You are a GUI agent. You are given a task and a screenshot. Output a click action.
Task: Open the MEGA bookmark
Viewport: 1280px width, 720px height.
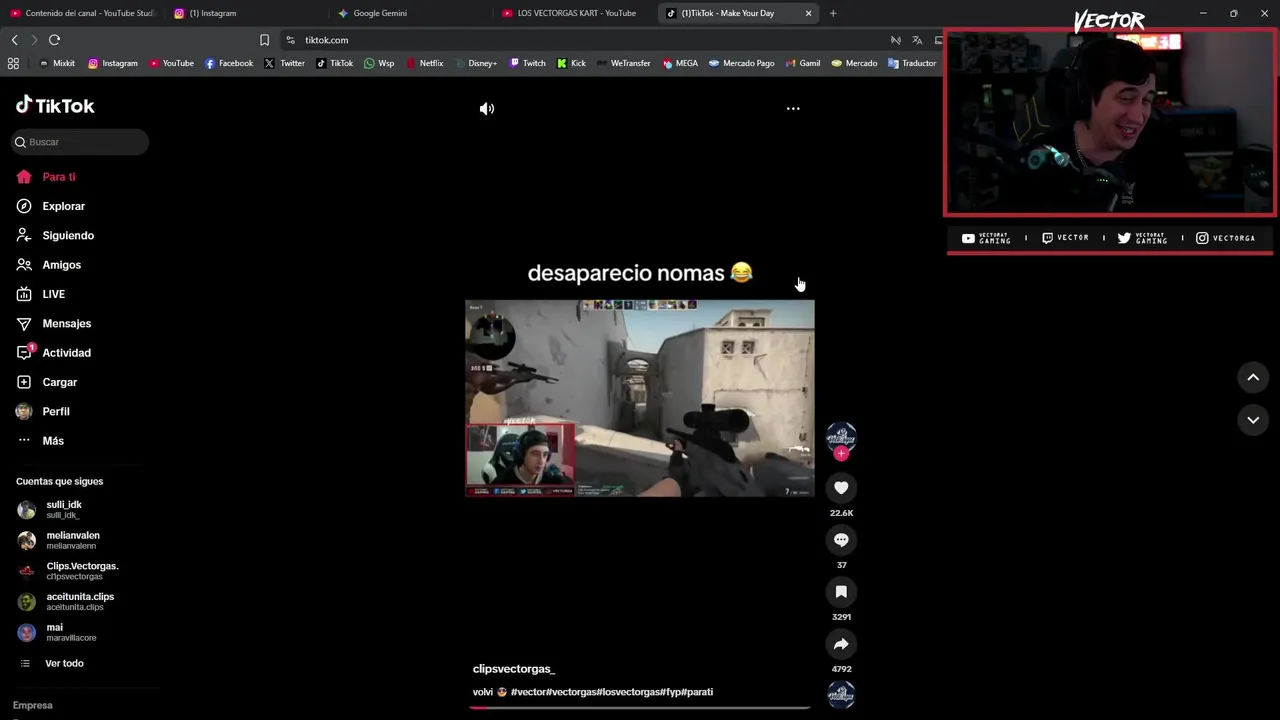click(680, 63)
